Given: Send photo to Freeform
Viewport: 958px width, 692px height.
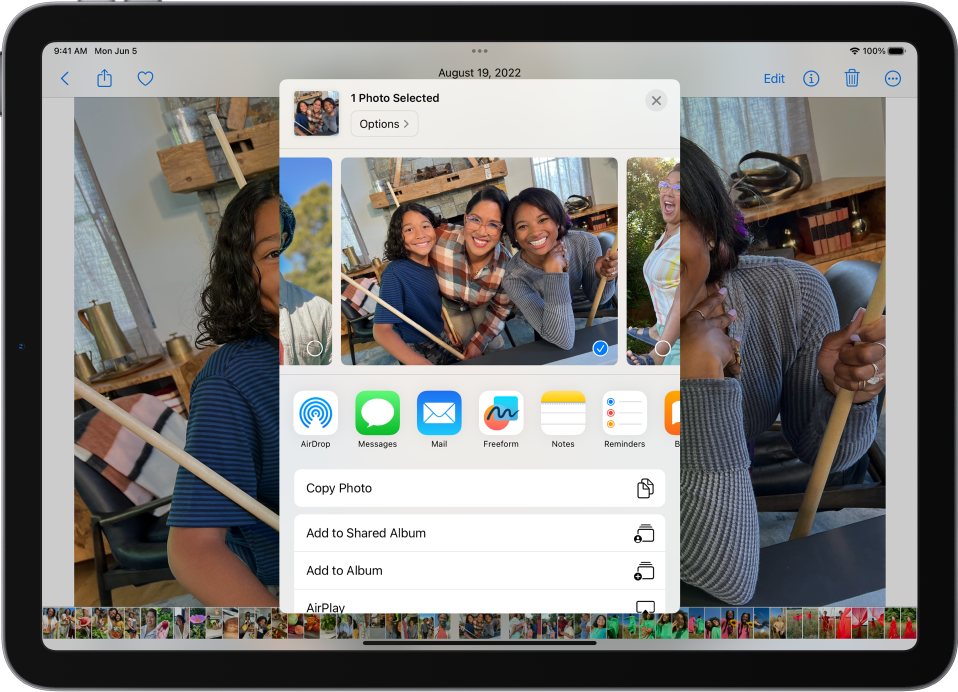Looking at the screenshot, I should [501, 420].
